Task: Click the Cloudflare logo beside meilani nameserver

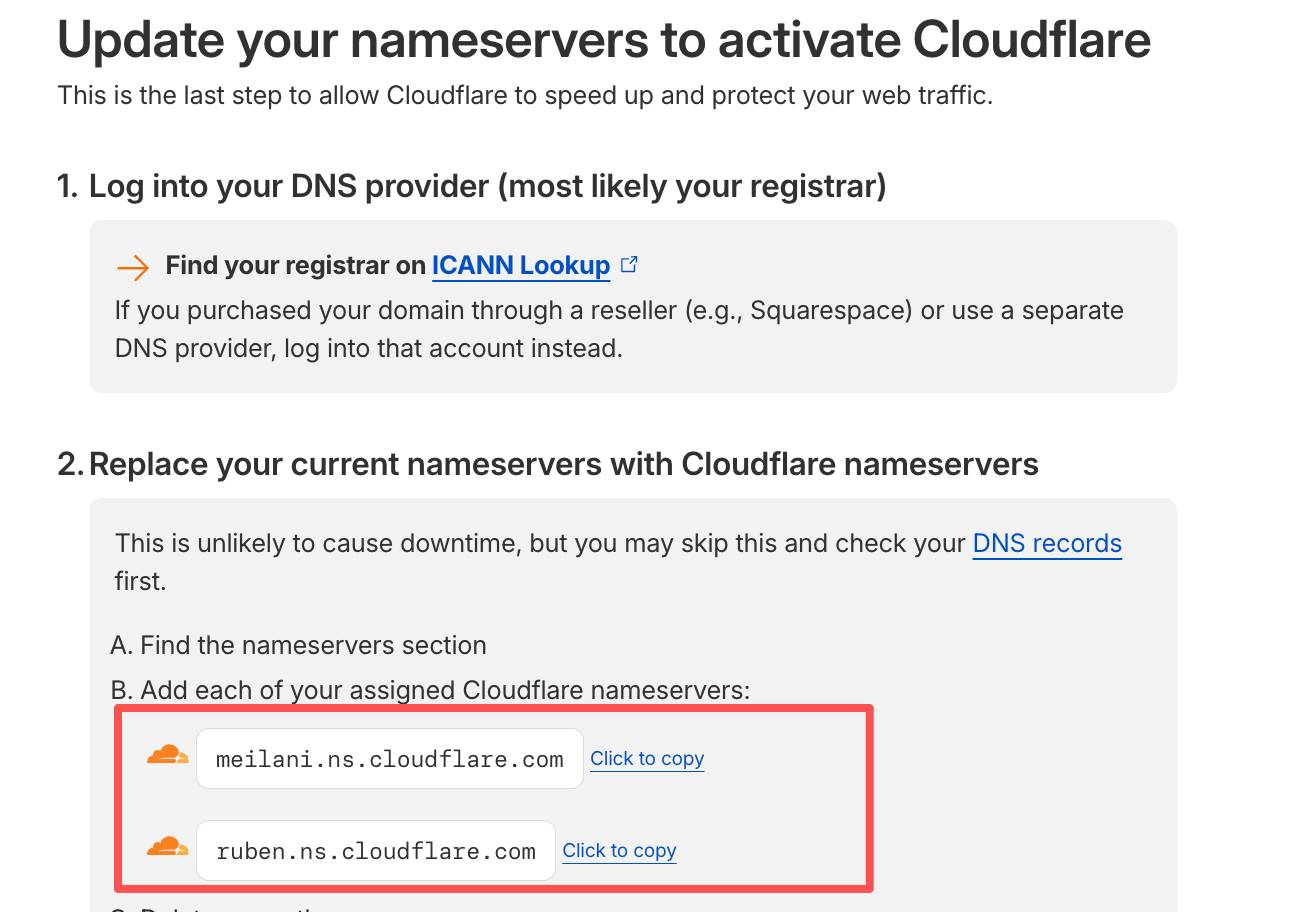Action: [167, 755]
